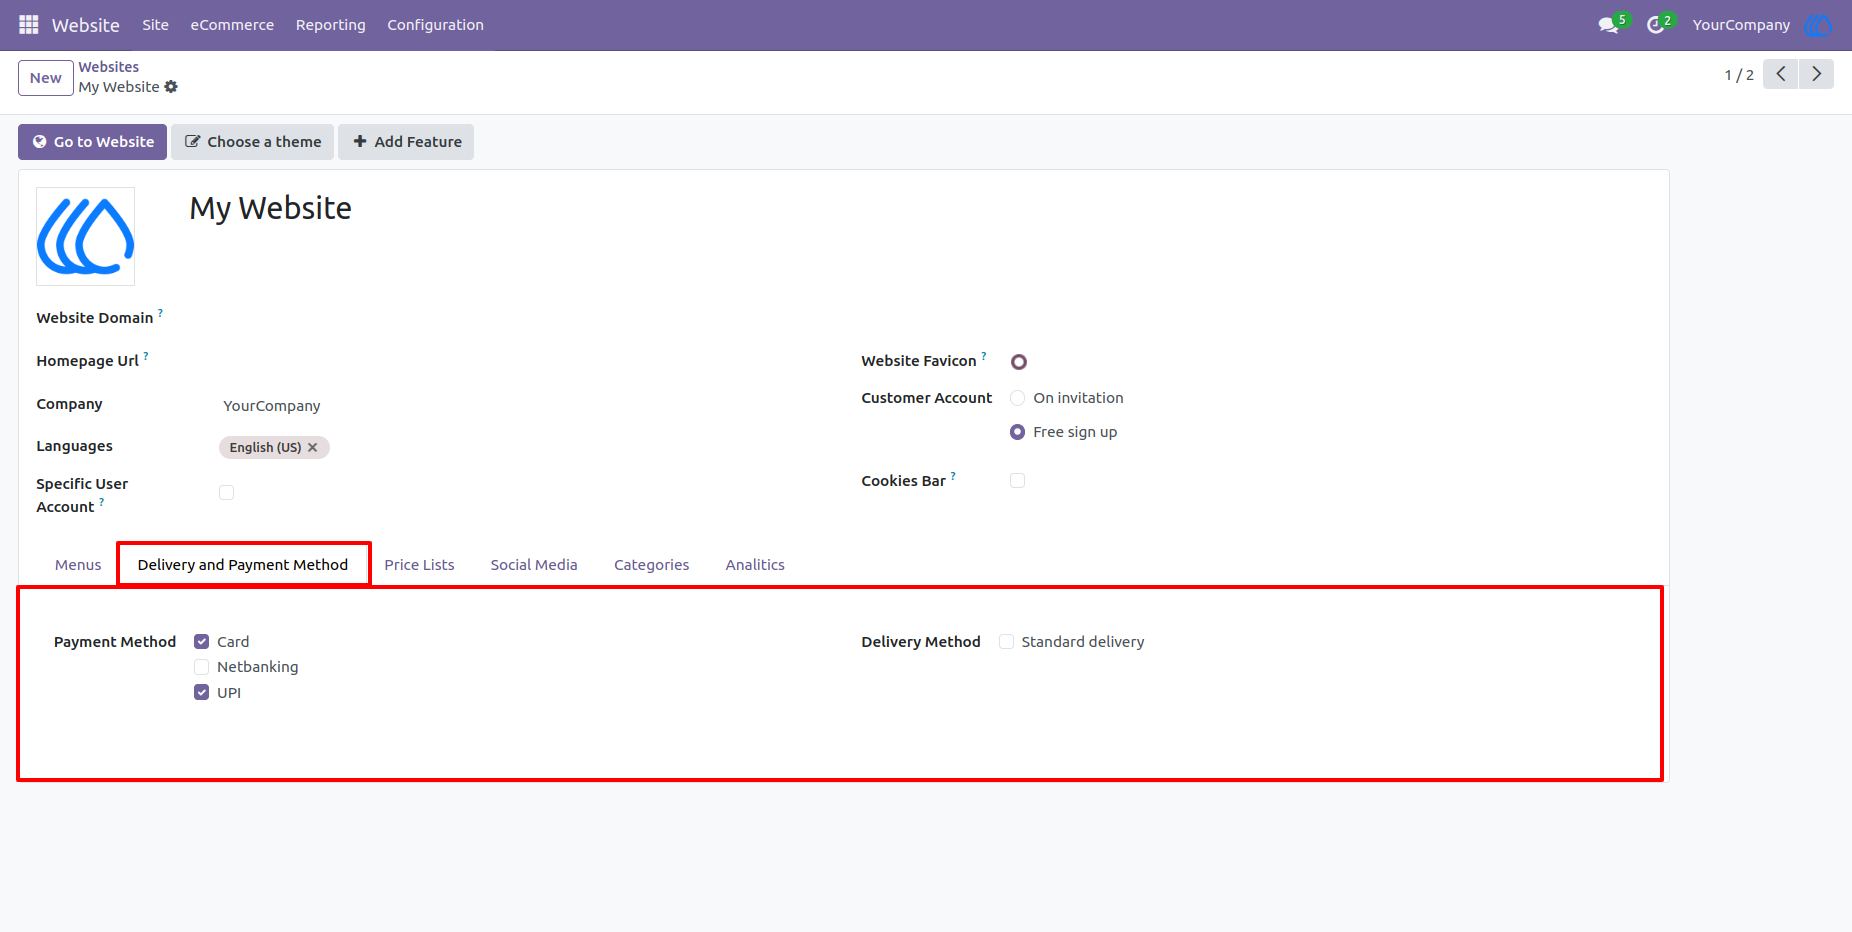Viewport: 1852px width, 932px height.
Task: Open the eCommerce menu
Action: coord(232,25)
